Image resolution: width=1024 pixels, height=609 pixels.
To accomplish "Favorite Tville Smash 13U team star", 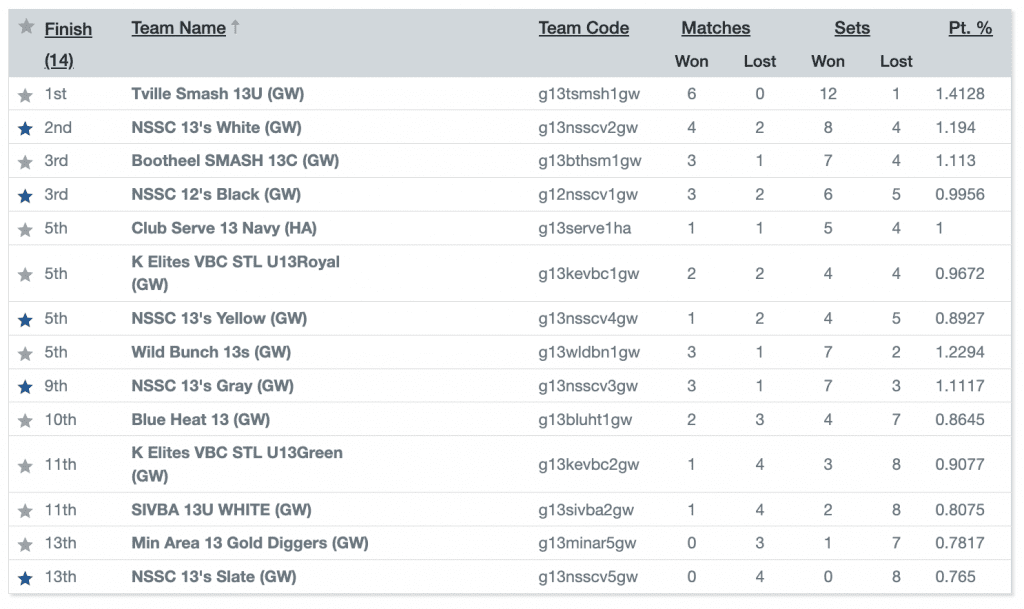I will pos(25,95).
